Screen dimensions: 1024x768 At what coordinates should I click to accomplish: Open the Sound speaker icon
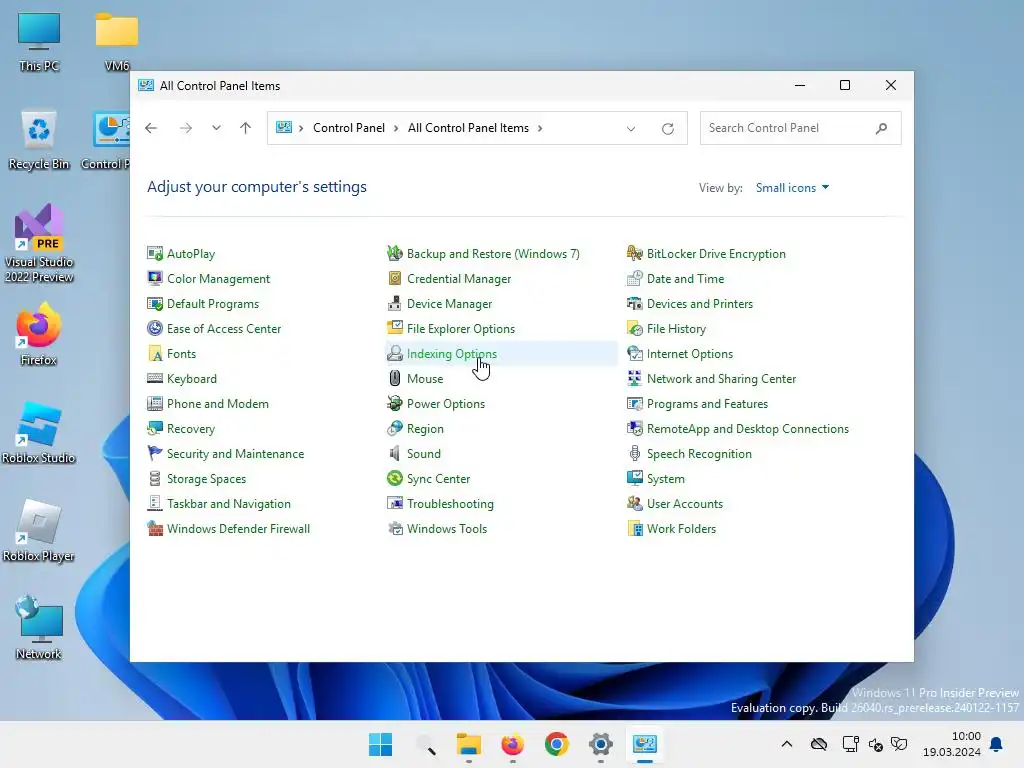point(394,453)
